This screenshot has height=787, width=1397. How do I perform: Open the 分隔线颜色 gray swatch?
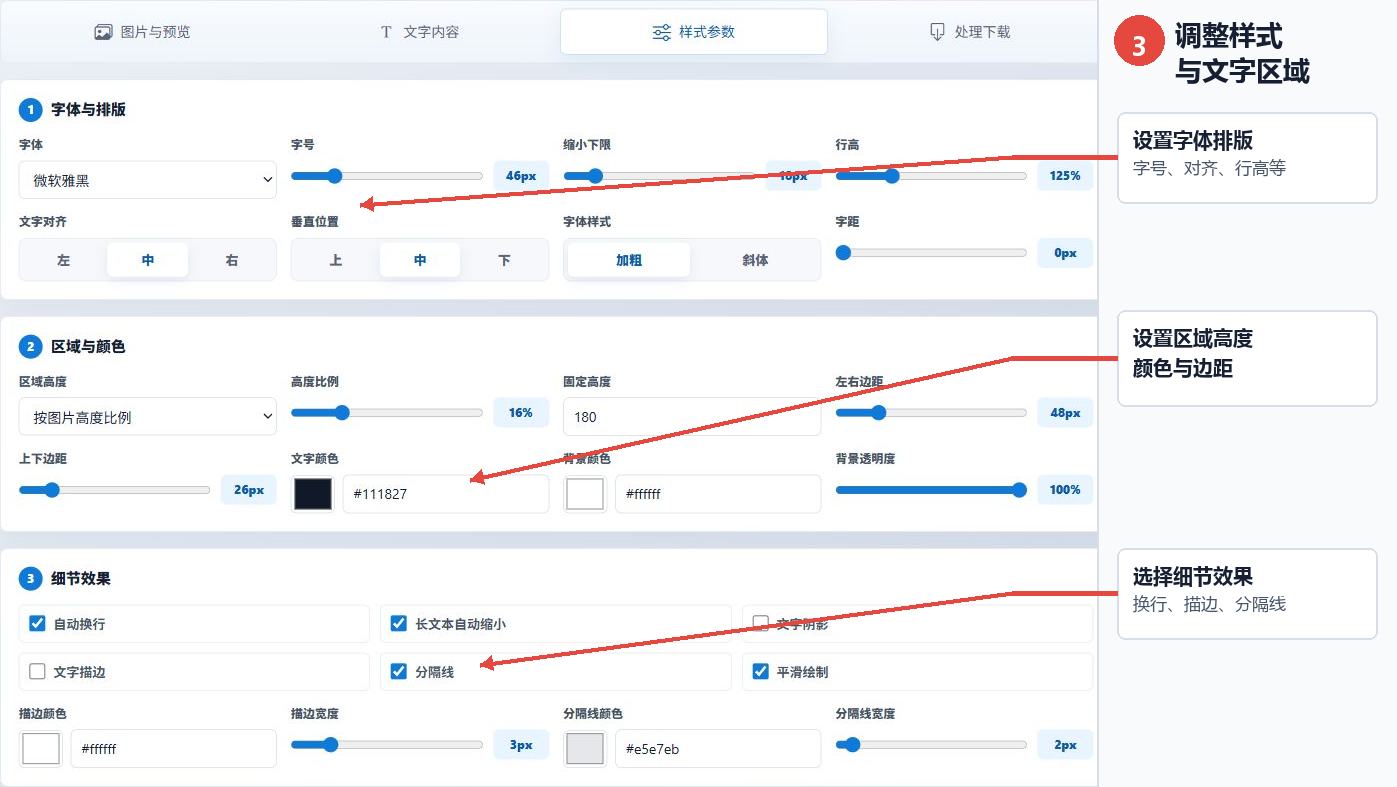pos(585,748)
